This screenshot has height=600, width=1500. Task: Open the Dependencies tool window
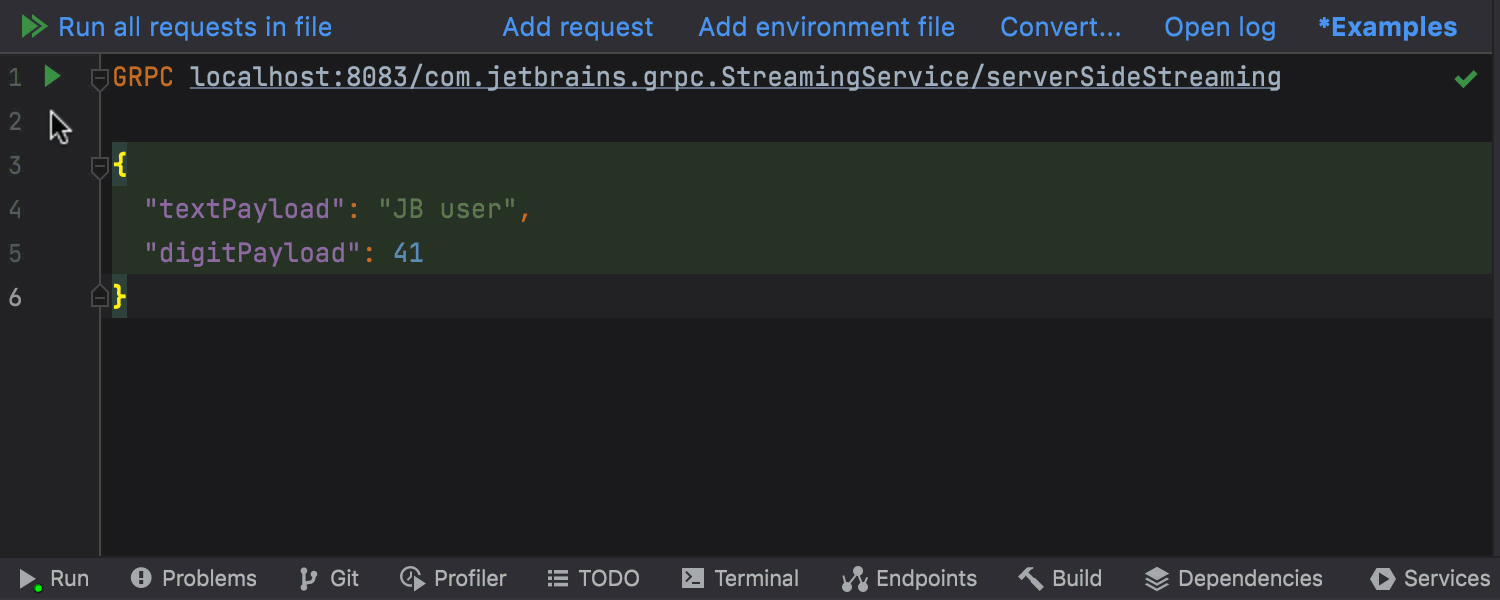coord(1233,579)
